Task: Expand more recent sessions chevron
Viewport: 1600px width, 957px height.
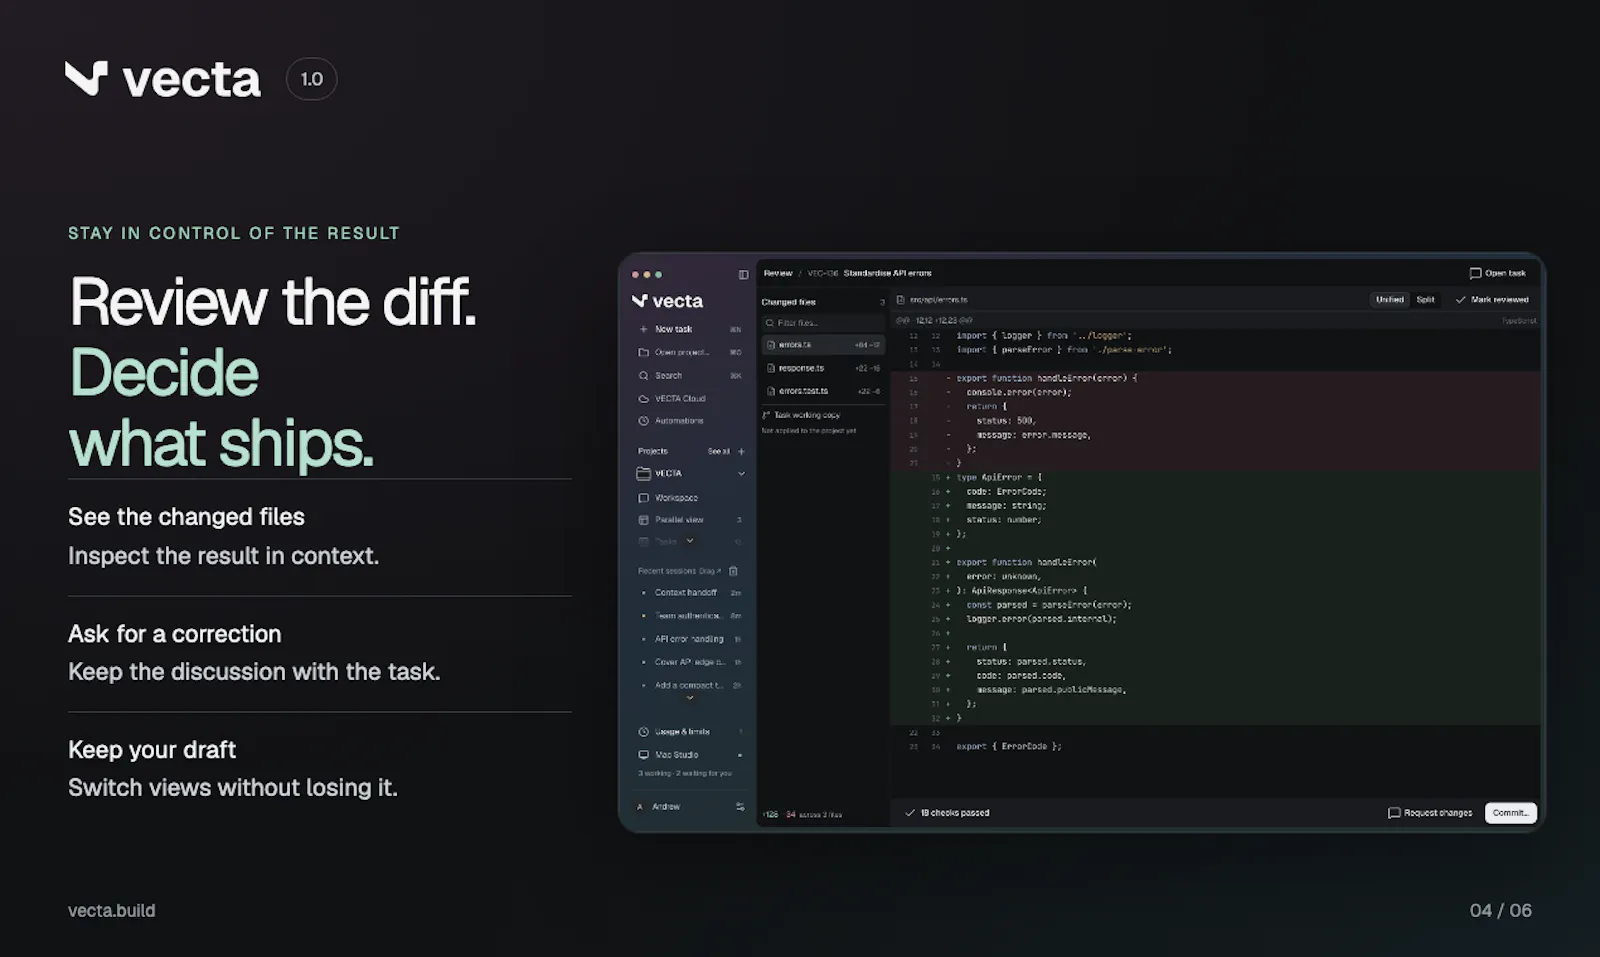Action: point(690,698)
